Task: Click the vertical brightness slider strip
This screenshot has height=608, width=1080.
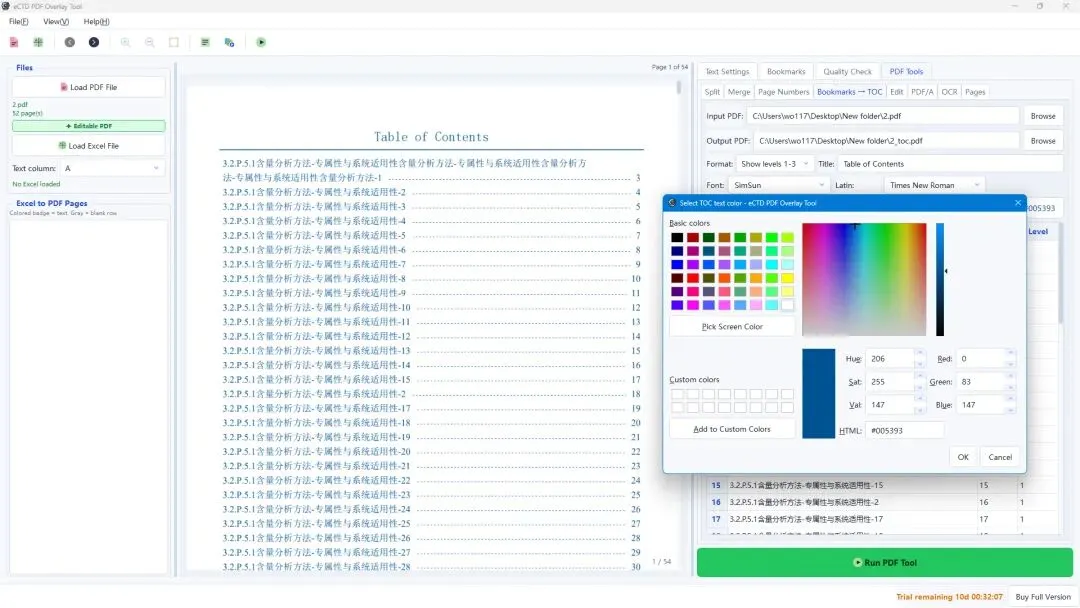Action: coord(939,280)
